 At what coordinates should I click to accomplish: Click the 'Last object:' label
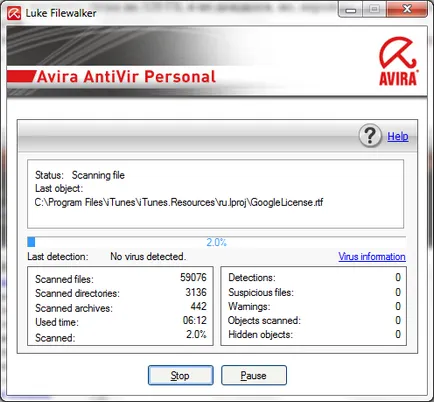click(x=59, y=188)
